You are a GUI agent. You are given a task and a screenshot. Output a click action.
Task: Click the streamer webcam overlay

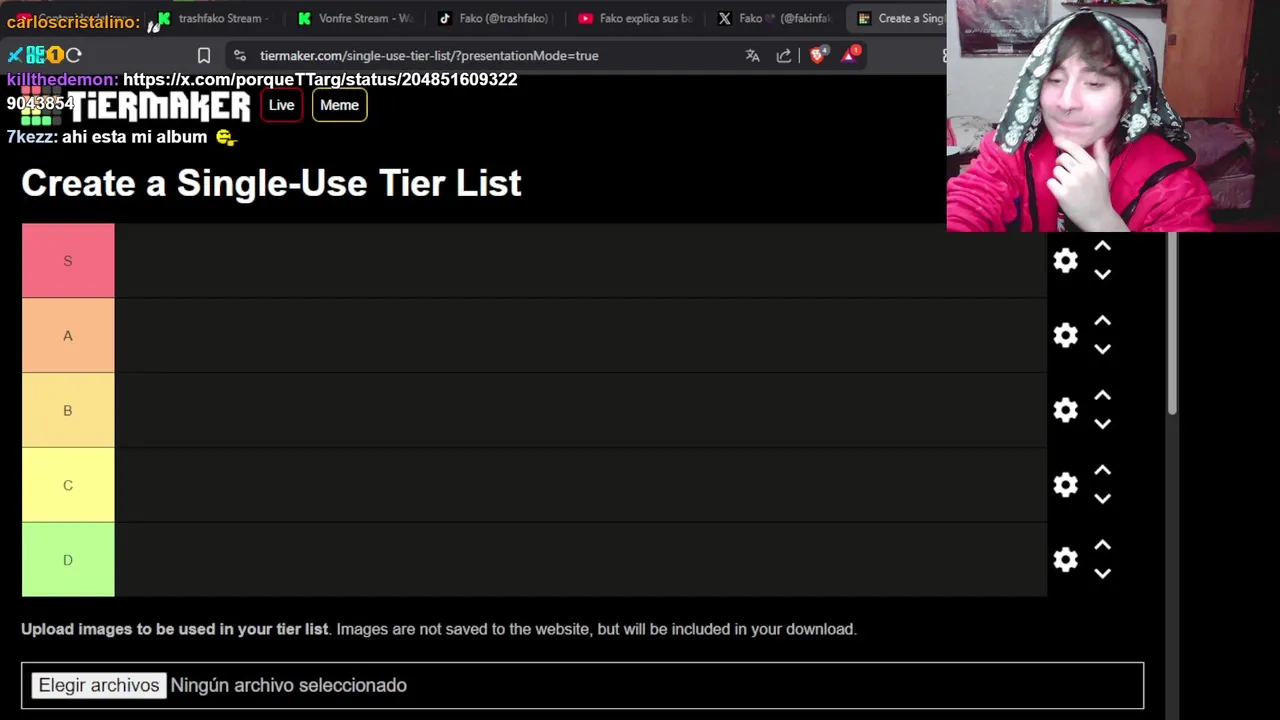(1113, 116)
